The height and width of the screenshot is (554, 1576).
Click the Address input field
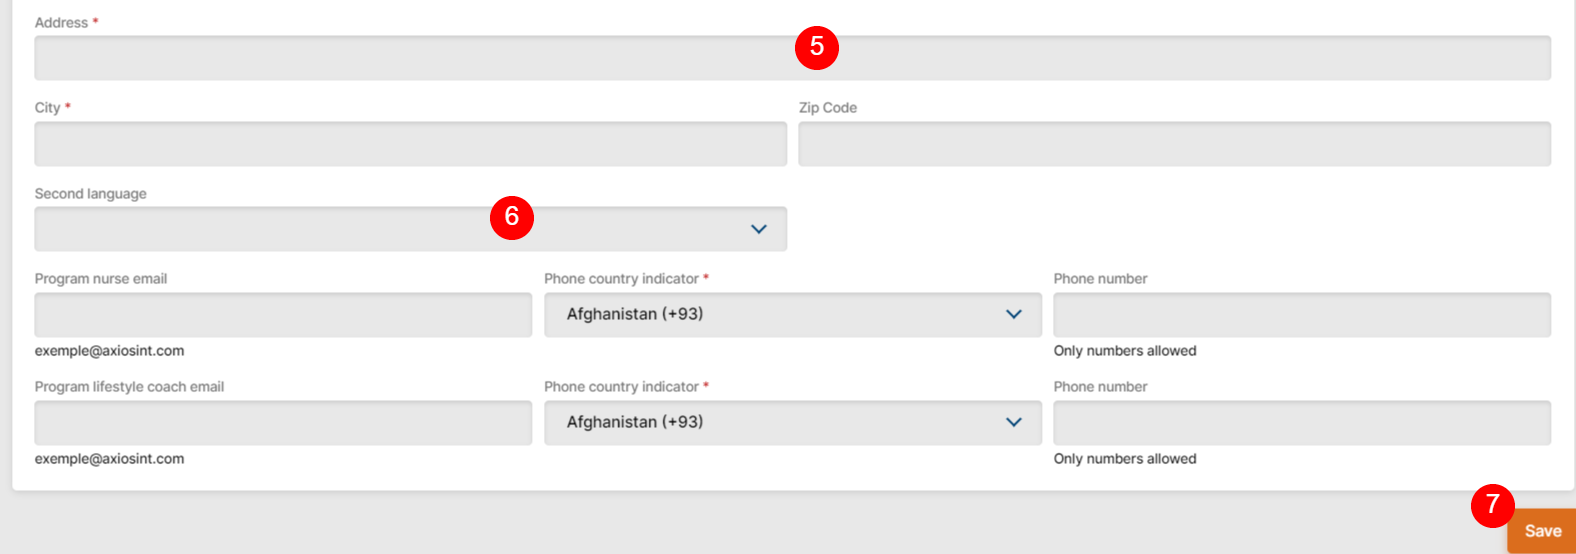[x=400, y=58]
